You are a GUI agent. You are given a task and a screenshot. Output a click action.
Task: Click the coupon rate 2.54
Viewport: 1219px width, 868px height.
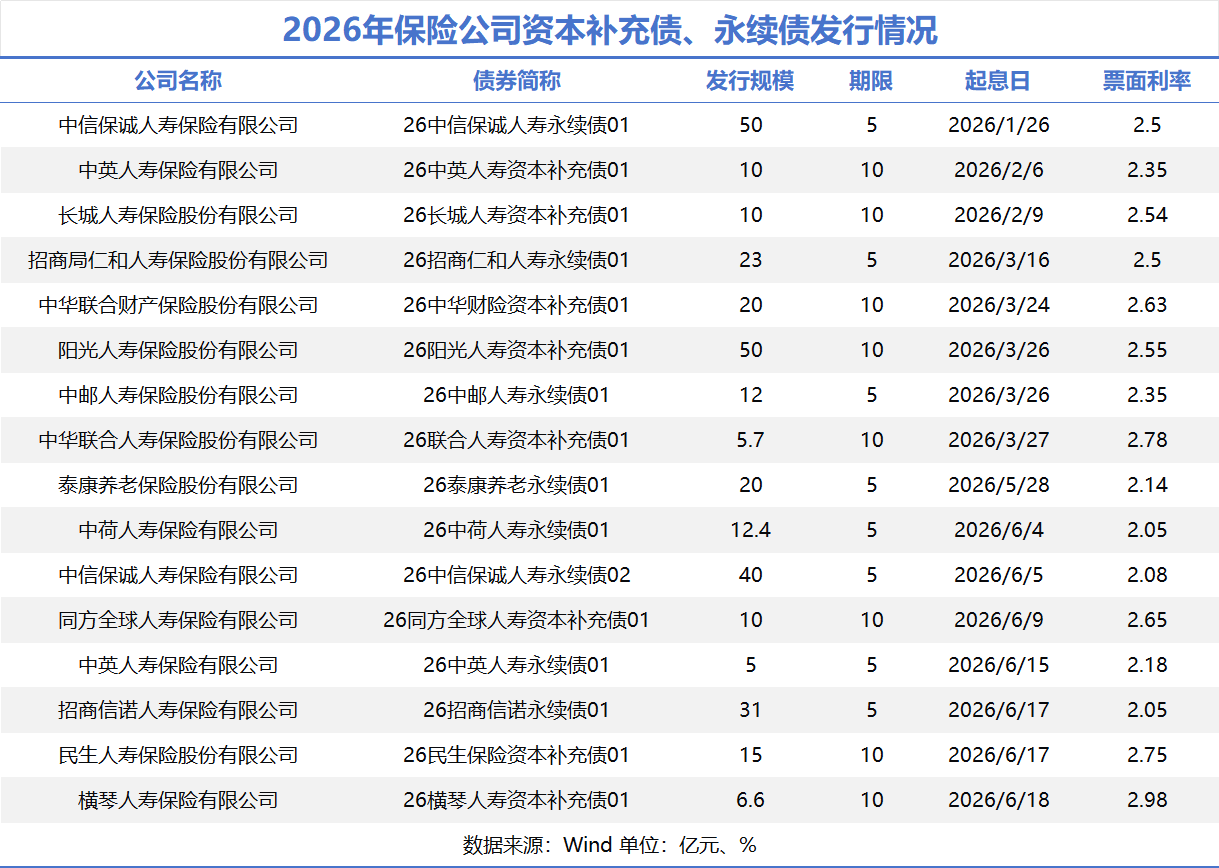1147,215
